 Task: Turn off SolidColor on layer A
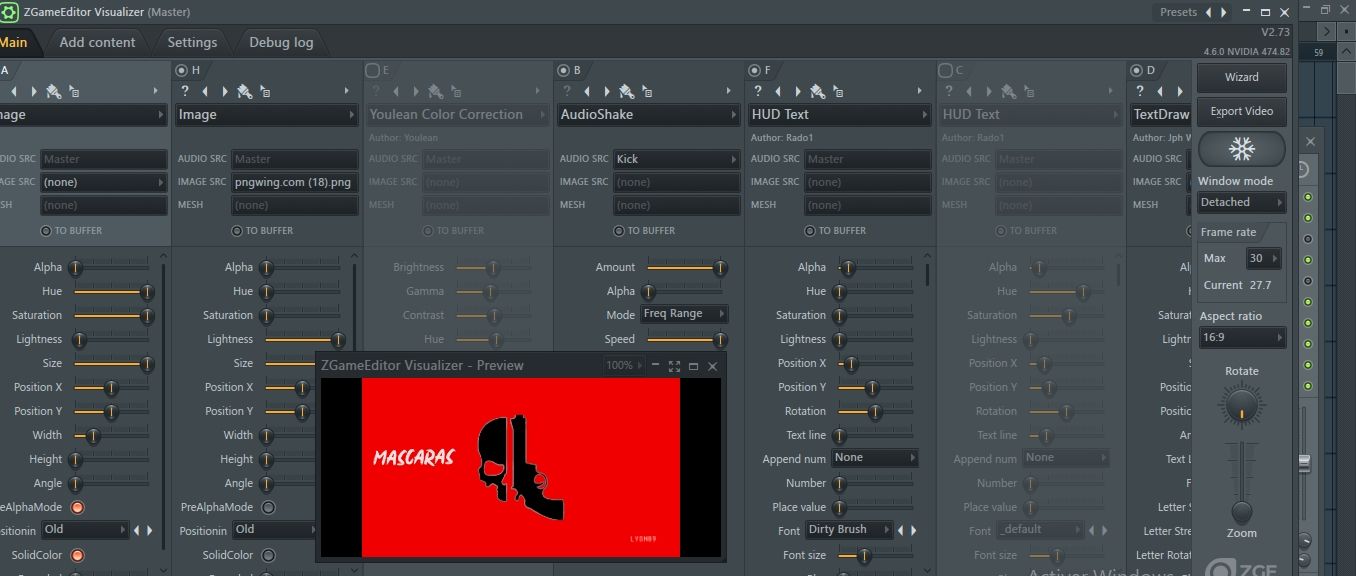pos(77,555)
